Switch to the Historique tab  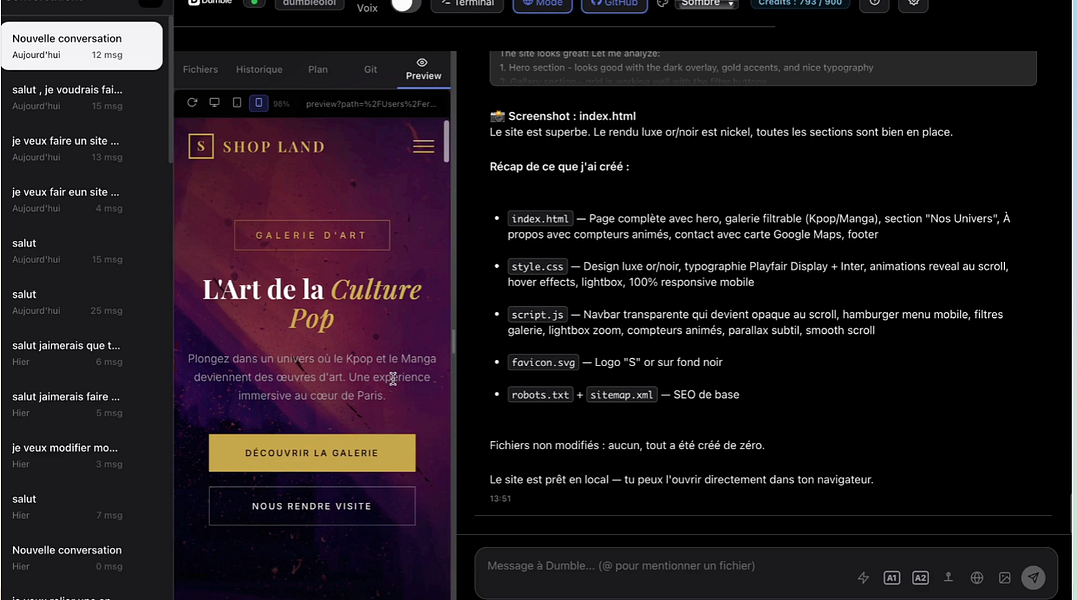(x=259, y=69)
